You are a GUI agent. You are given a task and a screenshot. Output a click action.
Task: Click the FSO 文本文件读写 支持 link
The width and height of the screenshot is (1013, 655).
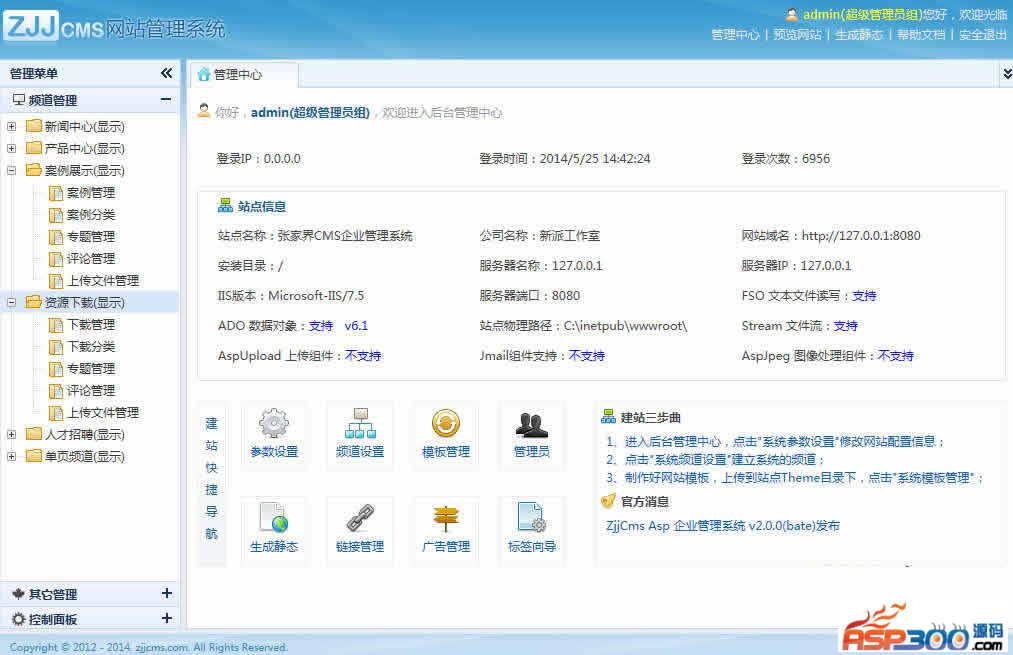pos(864,296)
